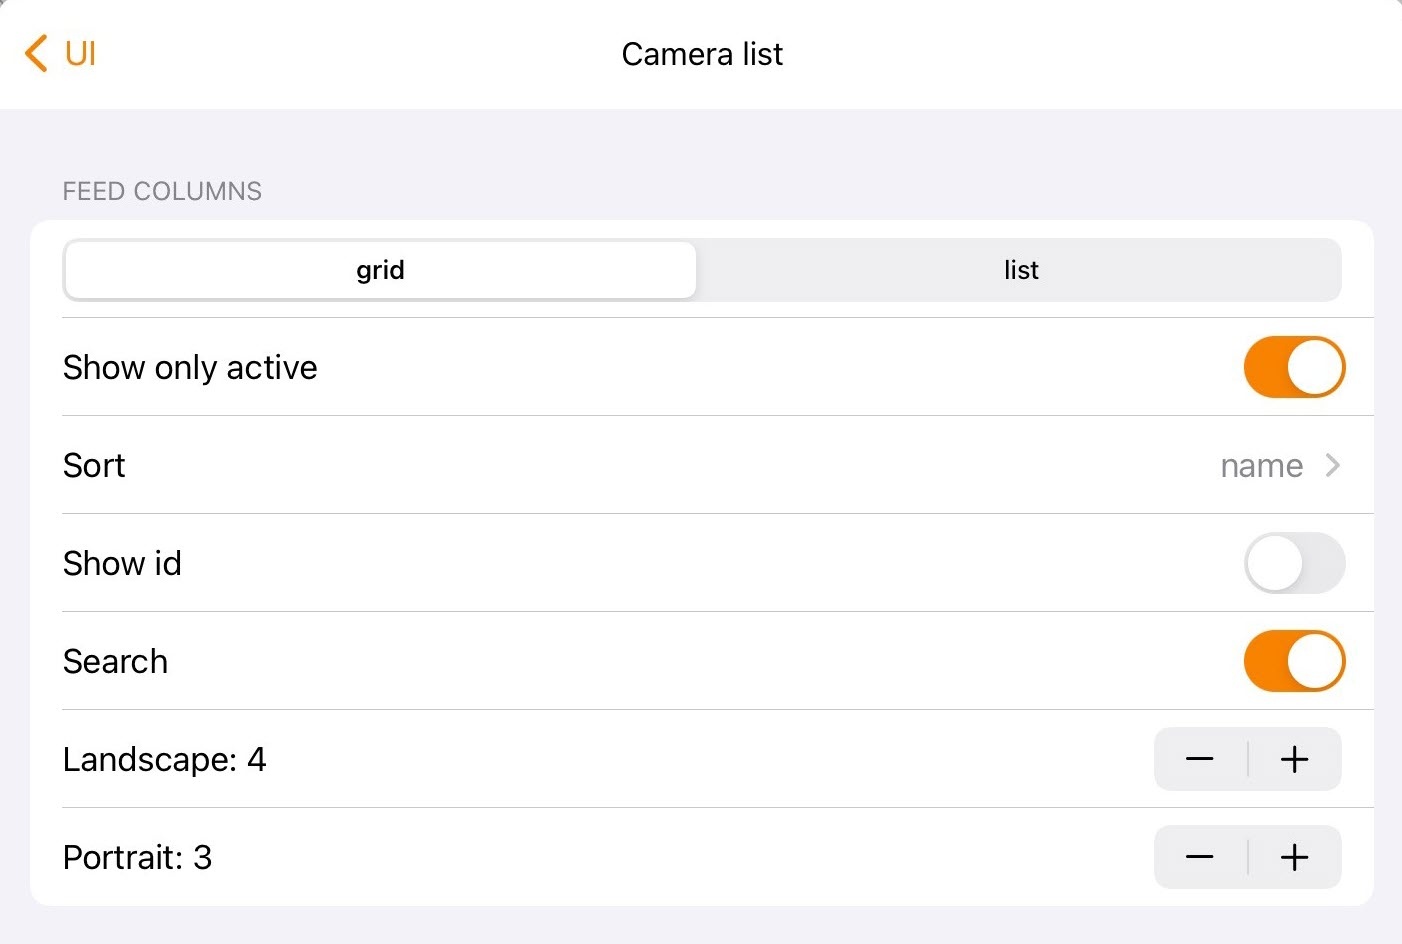The image size is (1402, 944).
Task: Click the Show only active label text
Action: pos(190,368)
